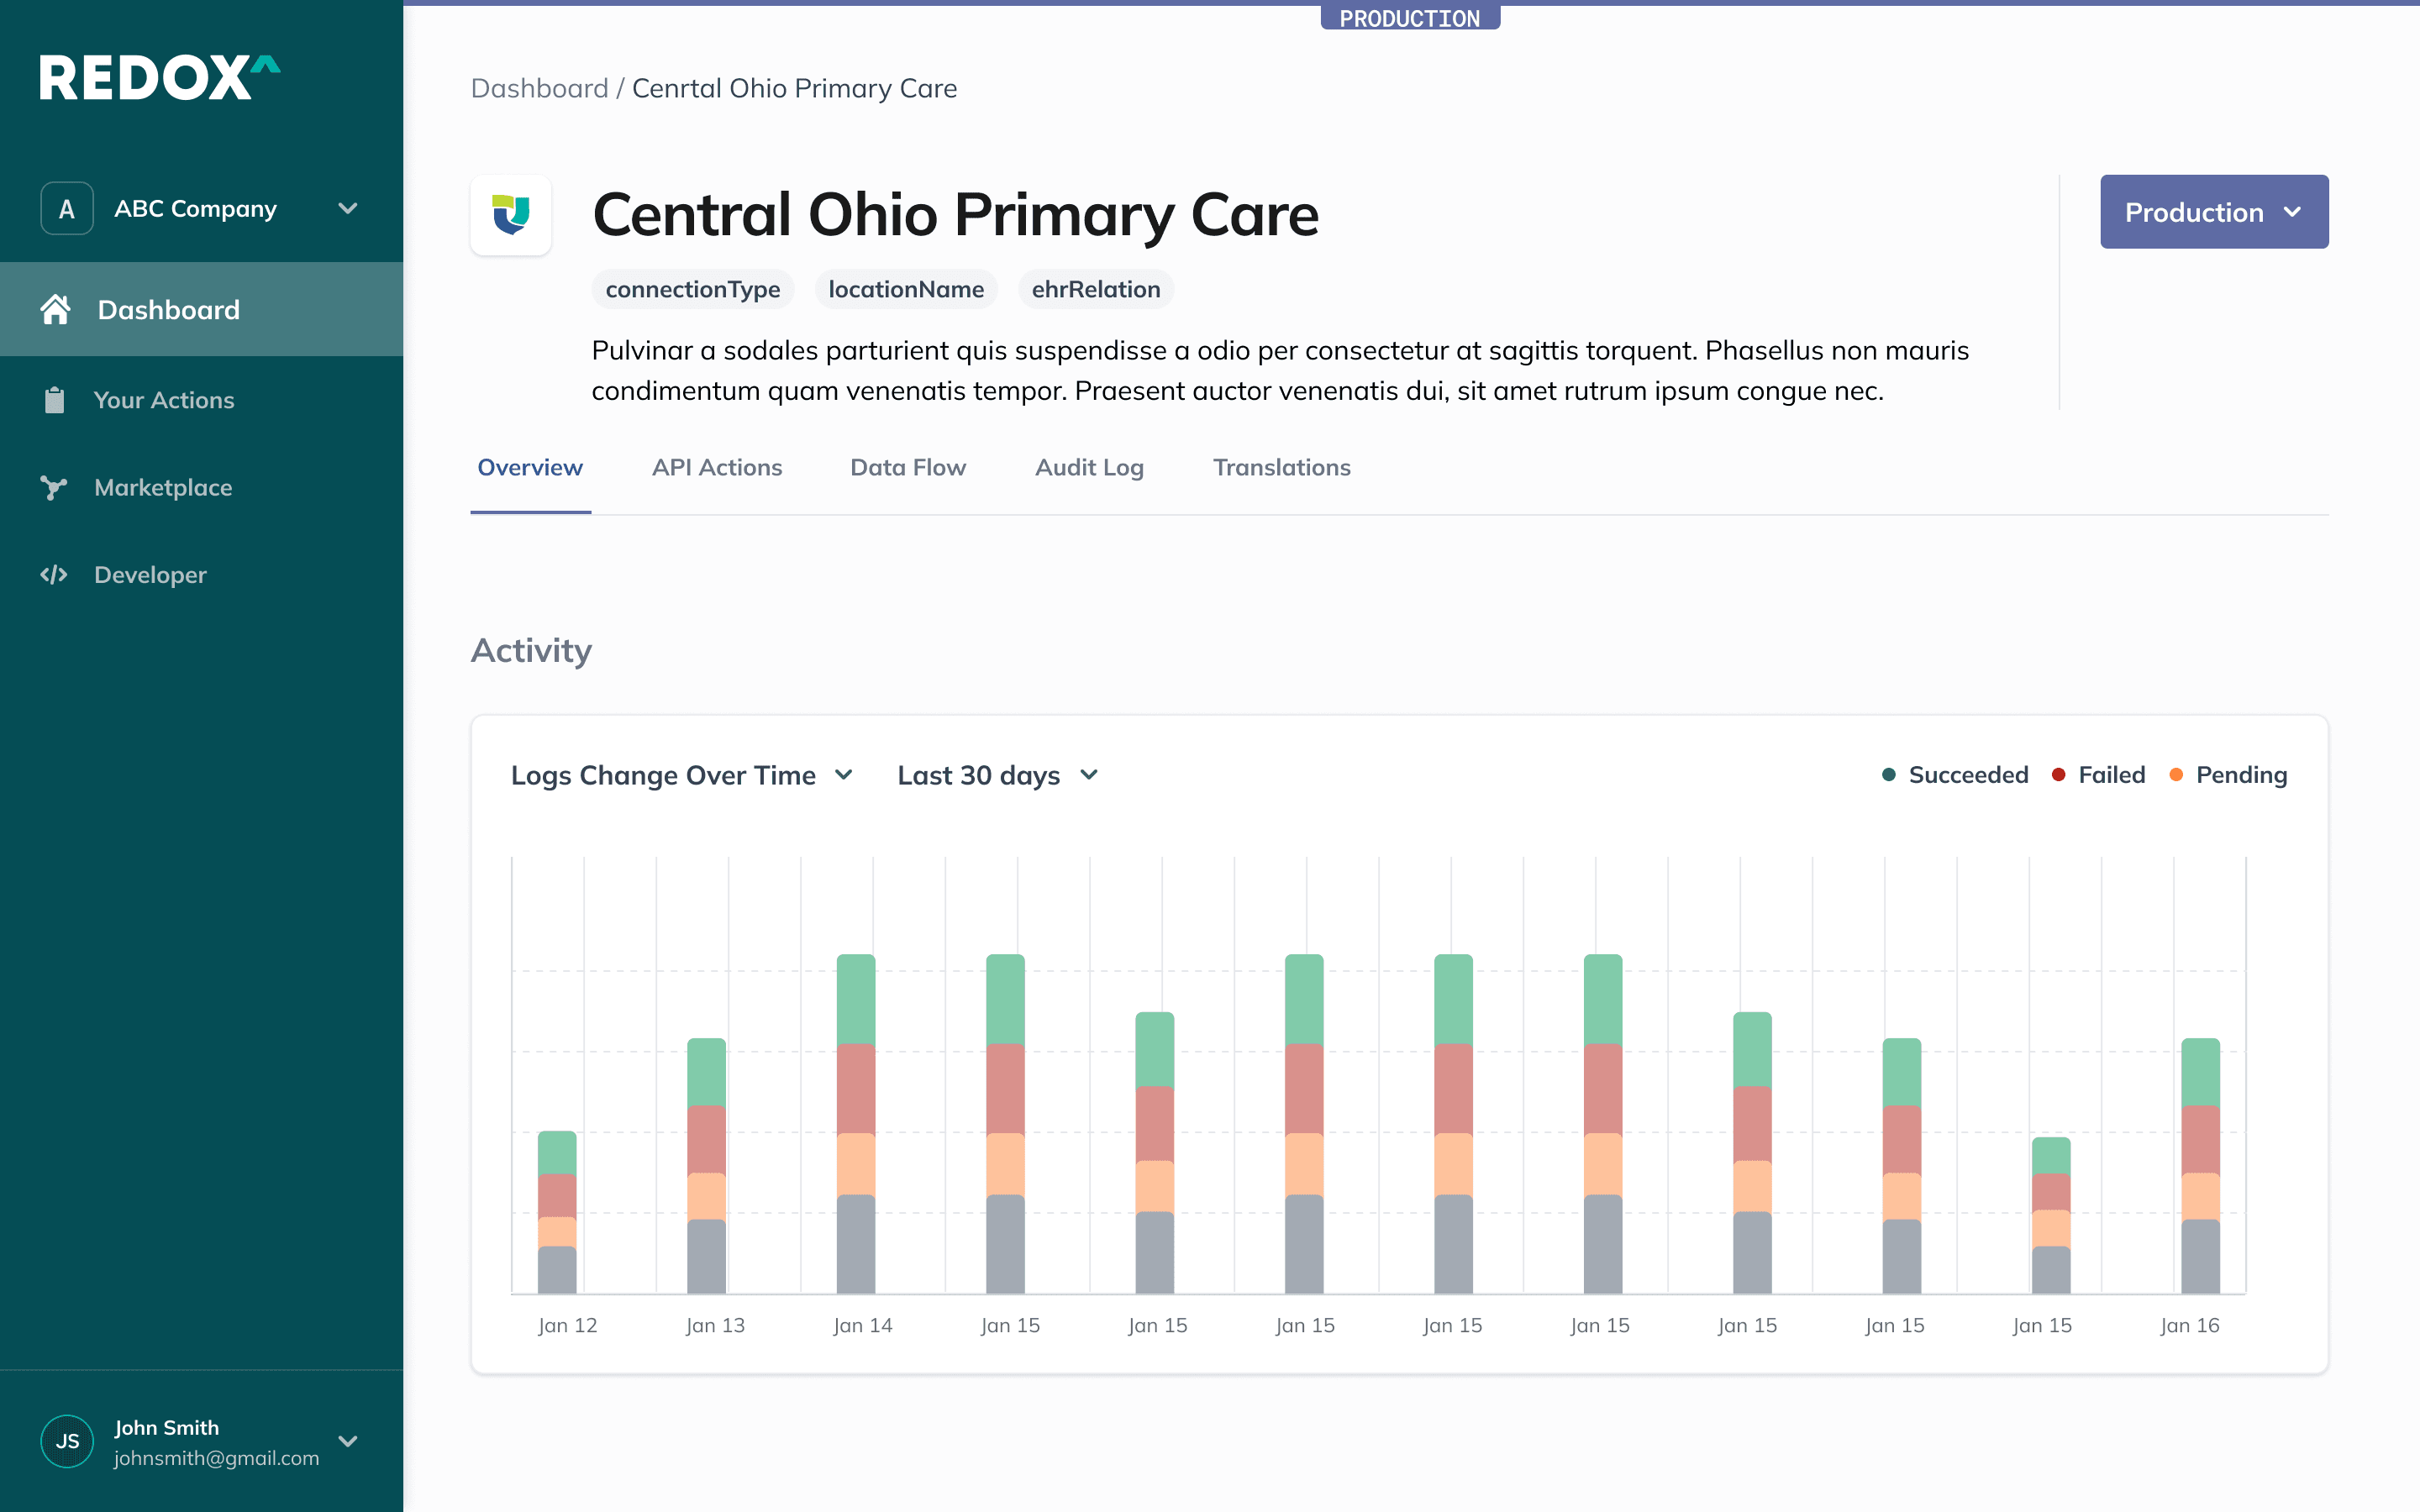Click the John Smith name
Screen dimensions: 2420x1512
166,1428
